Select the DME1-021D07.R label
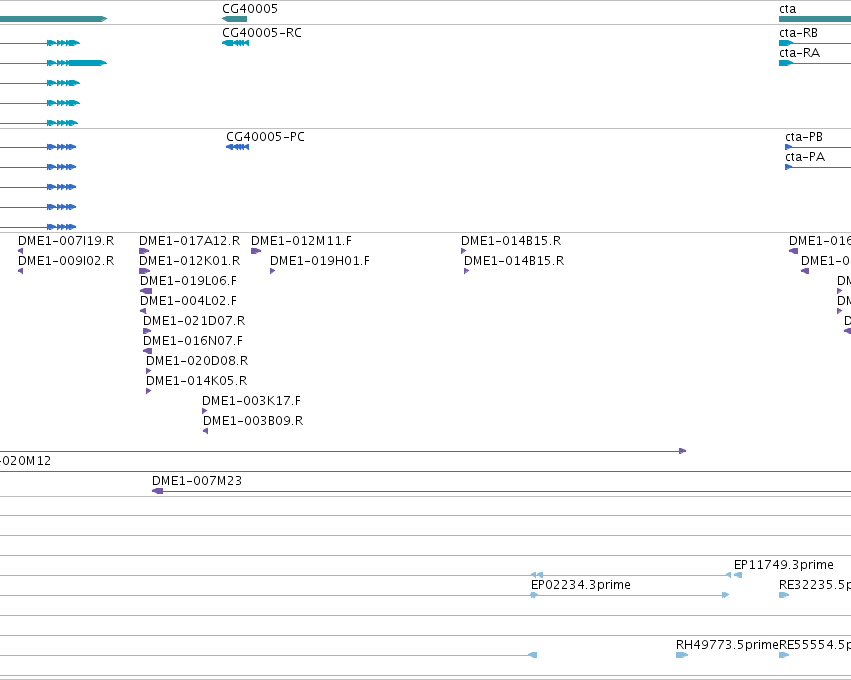851x680 pixels. point(194,321)
